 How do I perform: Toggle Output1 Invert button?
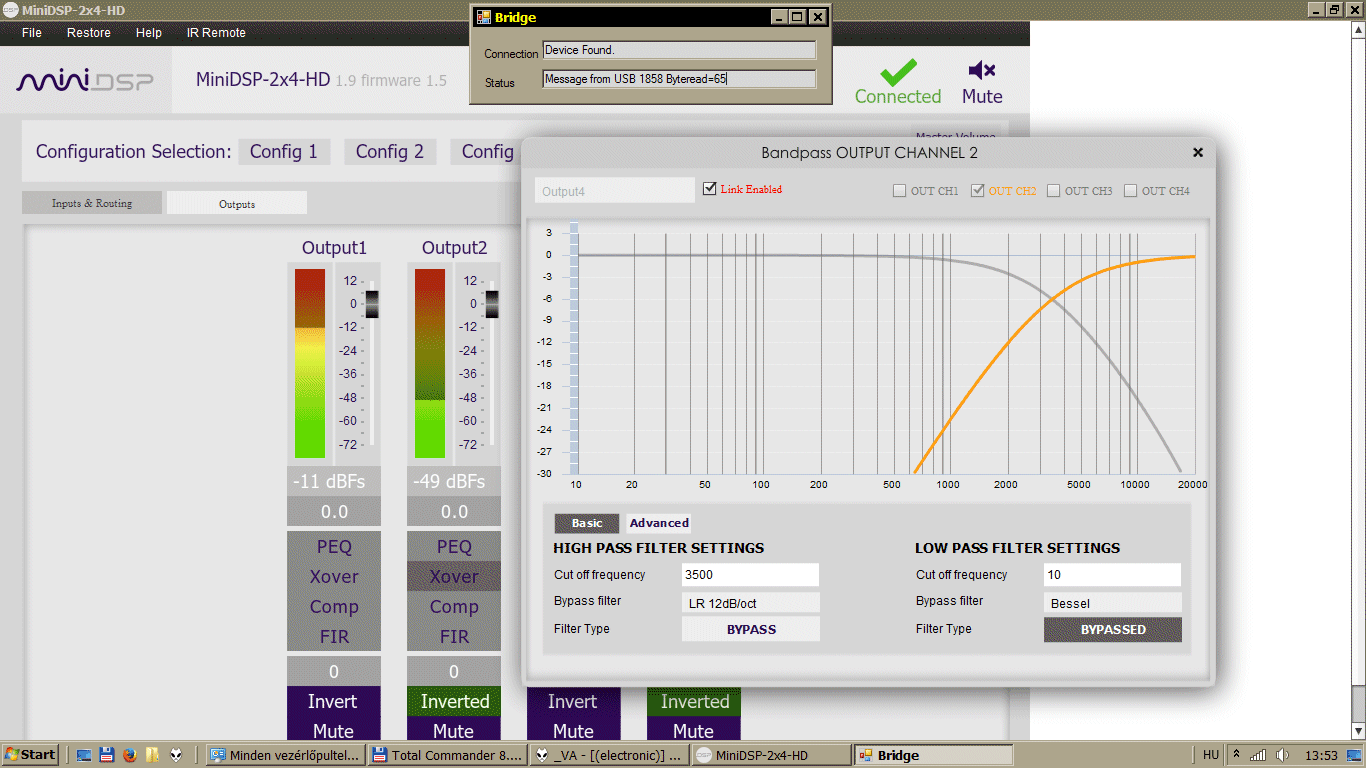pyautogui.click(x=333, y=702)
